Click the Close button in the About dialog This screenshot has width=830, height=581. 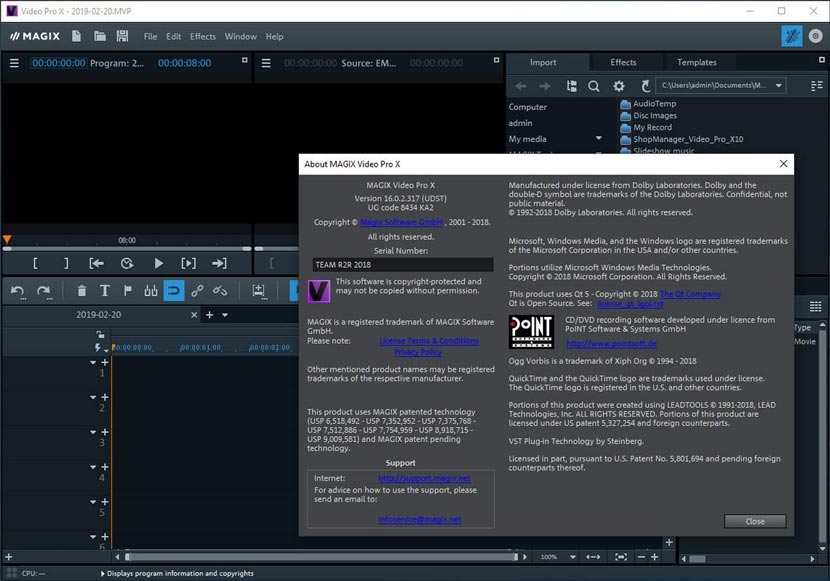tap(755, 521)
